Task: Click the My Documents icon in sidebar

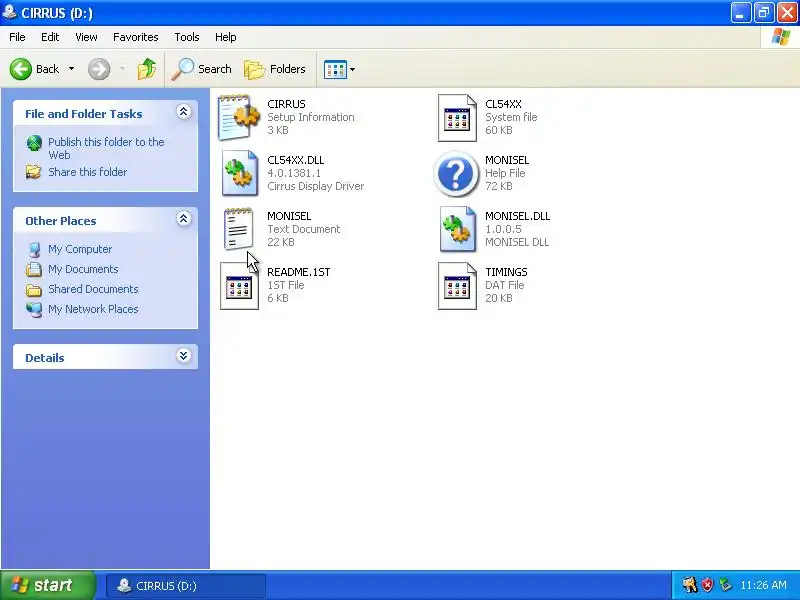Action: (x=34, y=269)
